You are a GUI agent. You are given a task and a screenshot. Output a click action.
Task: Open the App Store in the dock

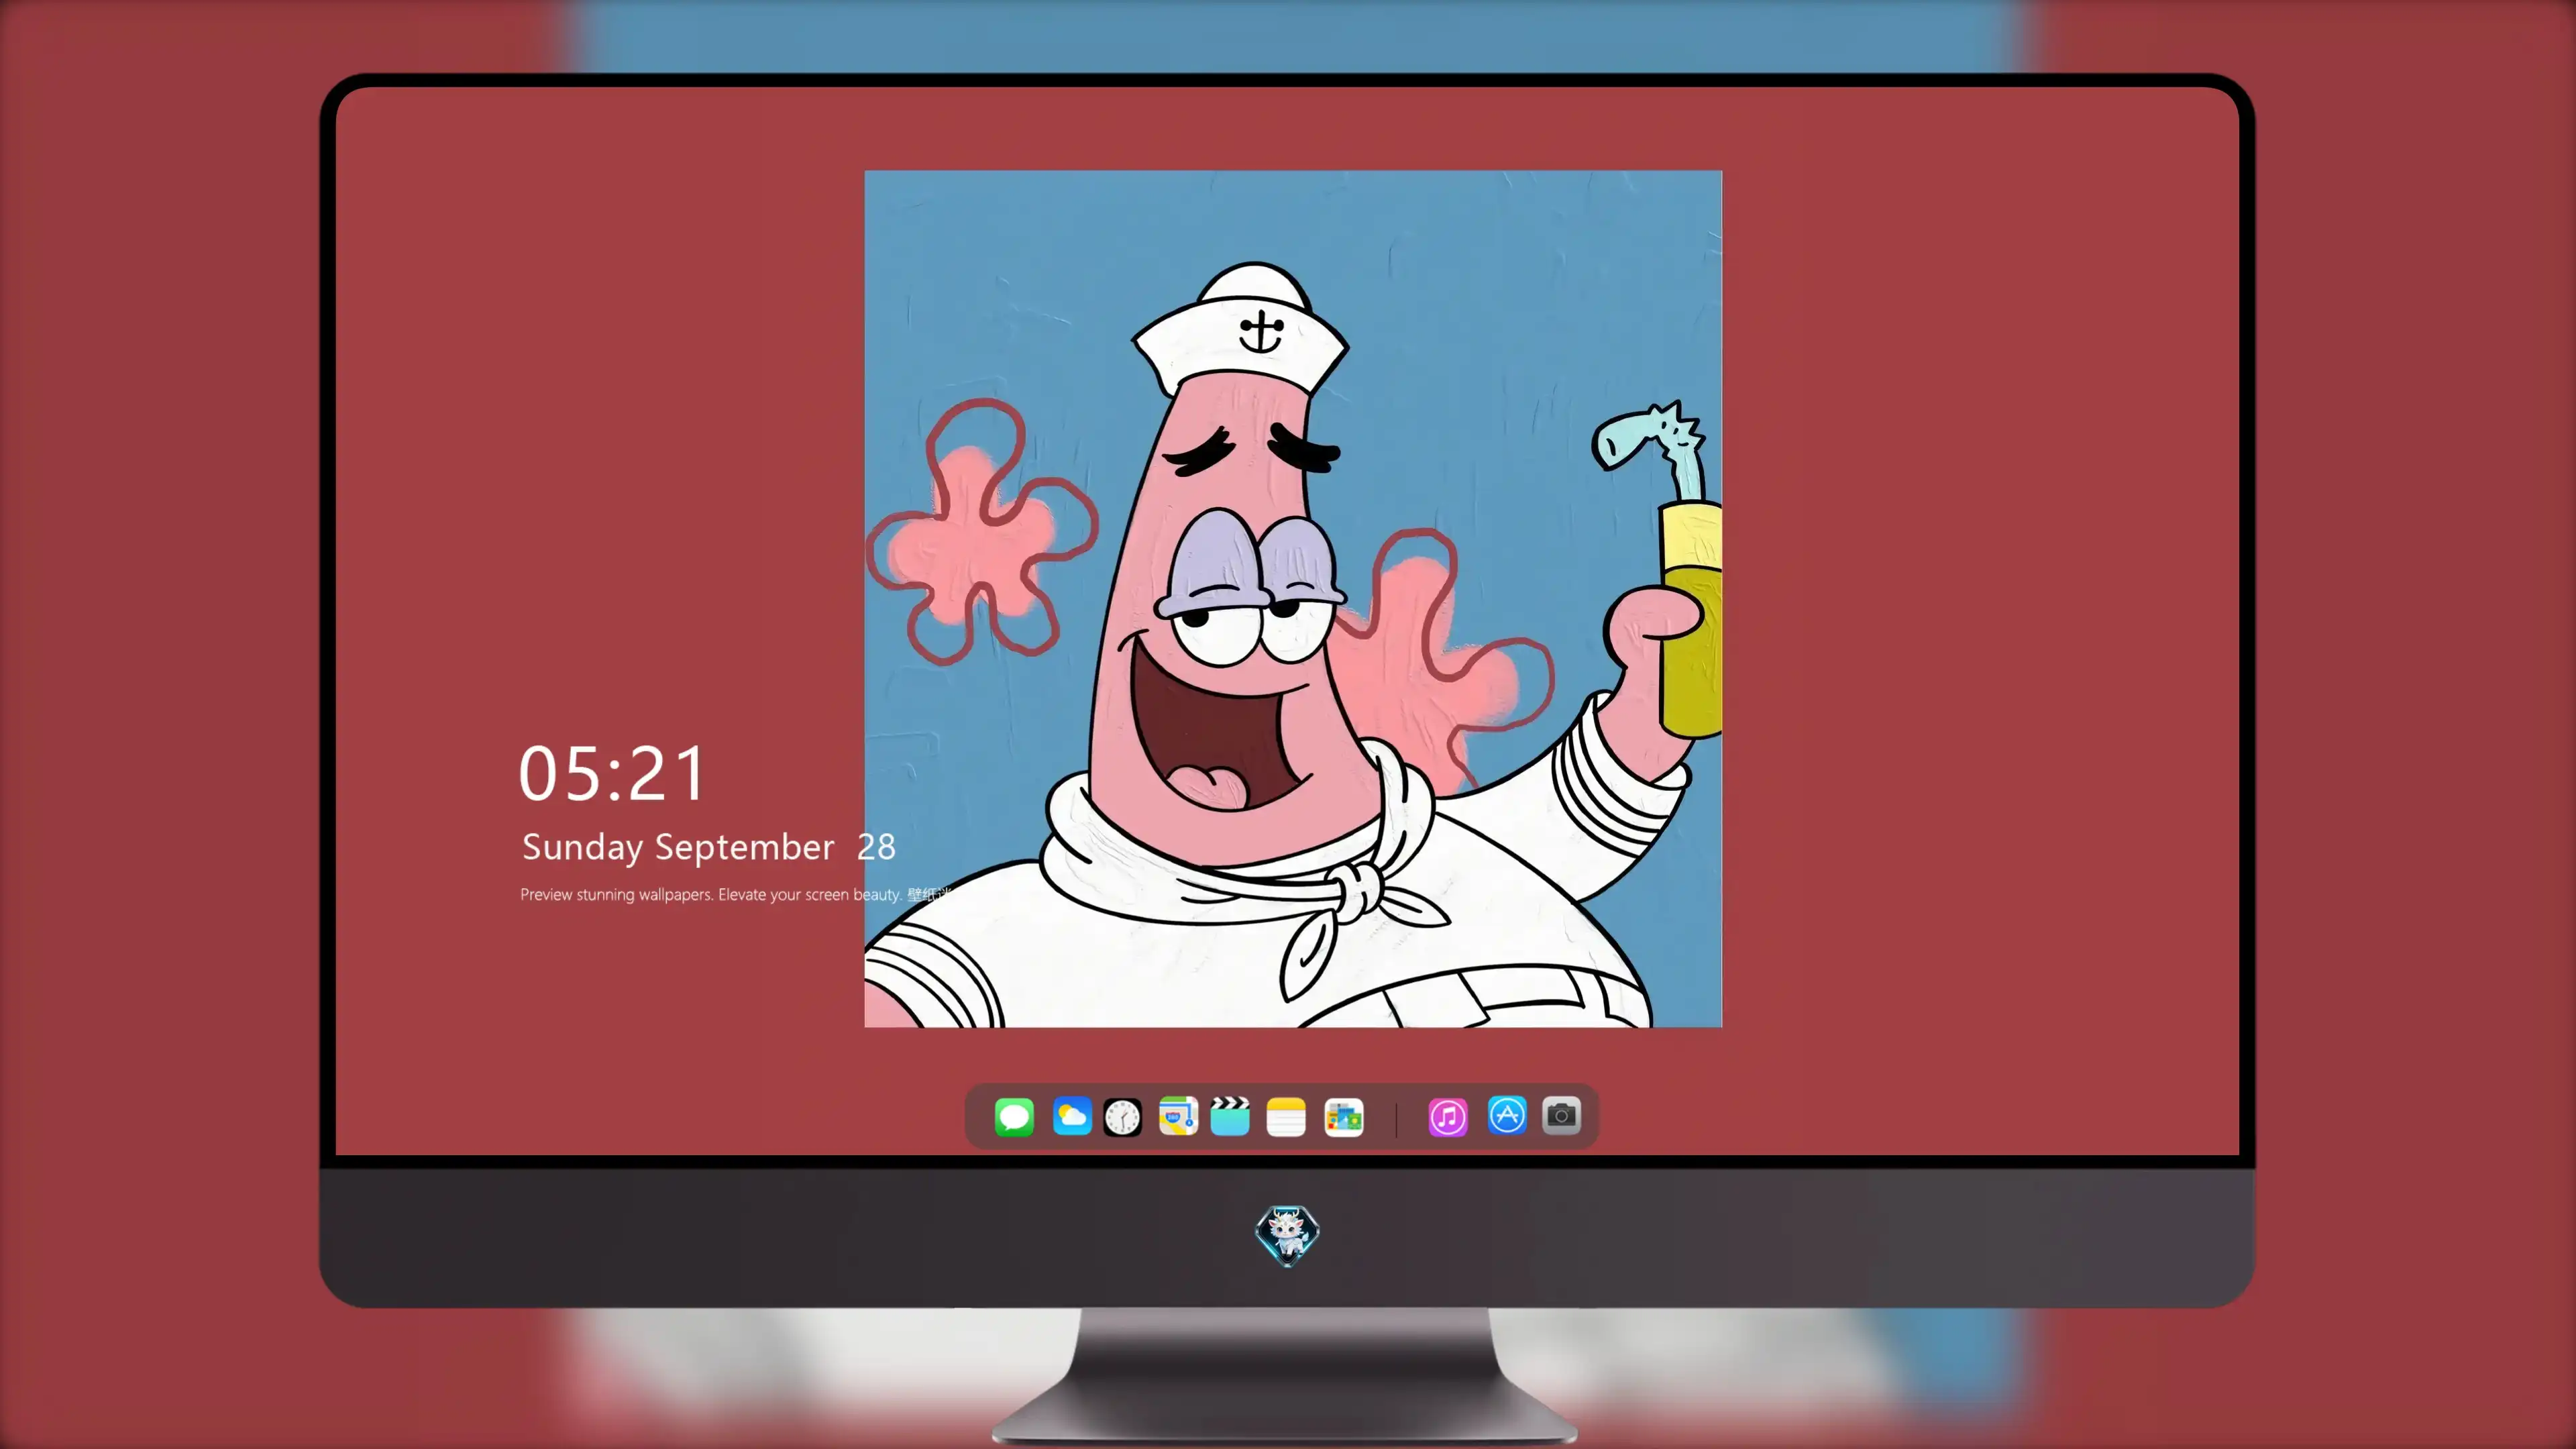pos(1507,1115)
